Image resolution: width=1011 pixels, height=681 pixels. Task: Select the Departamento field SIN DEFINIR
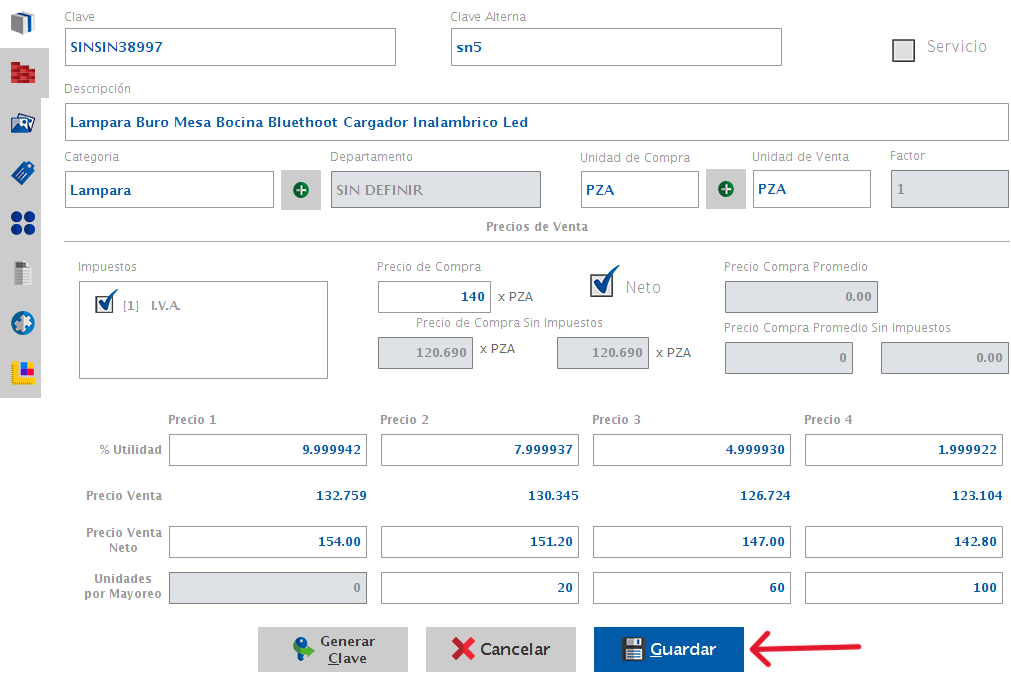coord(436,190)
